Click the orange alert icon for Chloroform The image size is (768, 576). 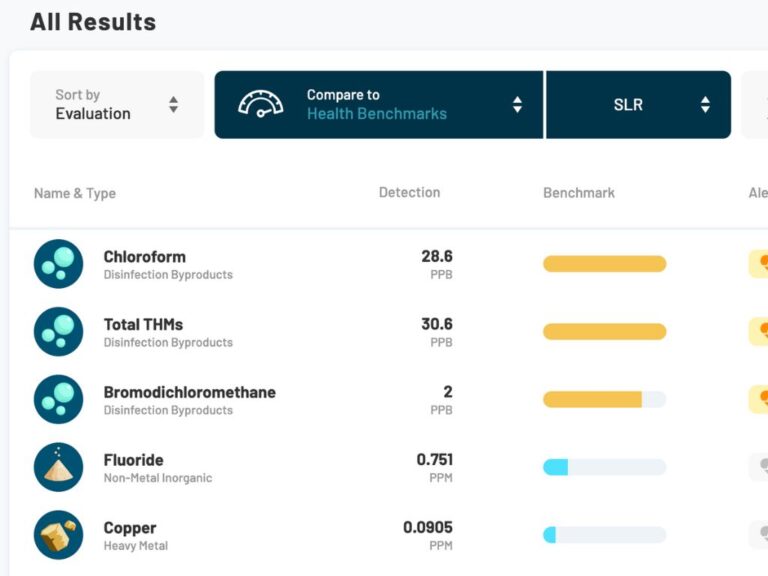pos(760,263)
